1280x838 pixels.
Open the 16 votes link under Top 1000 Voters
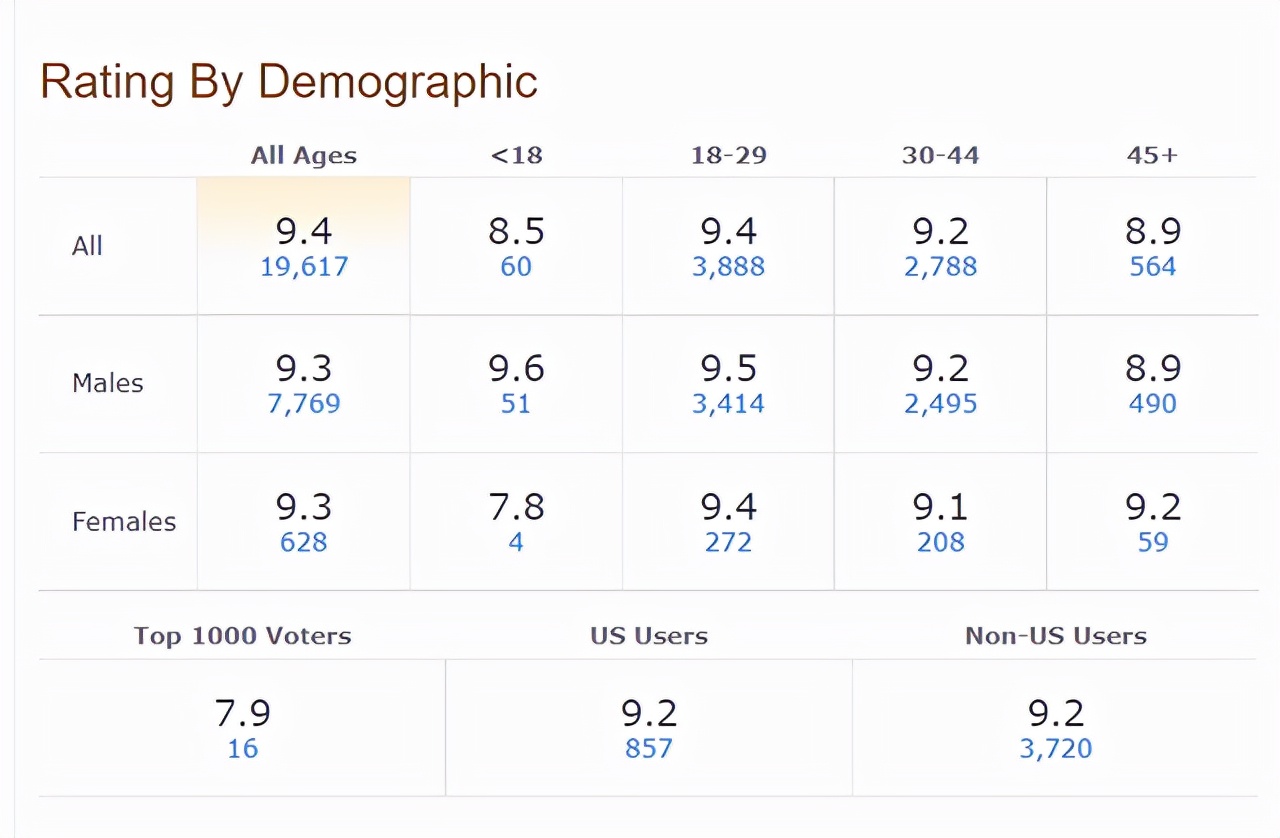(x=242, y=748)
